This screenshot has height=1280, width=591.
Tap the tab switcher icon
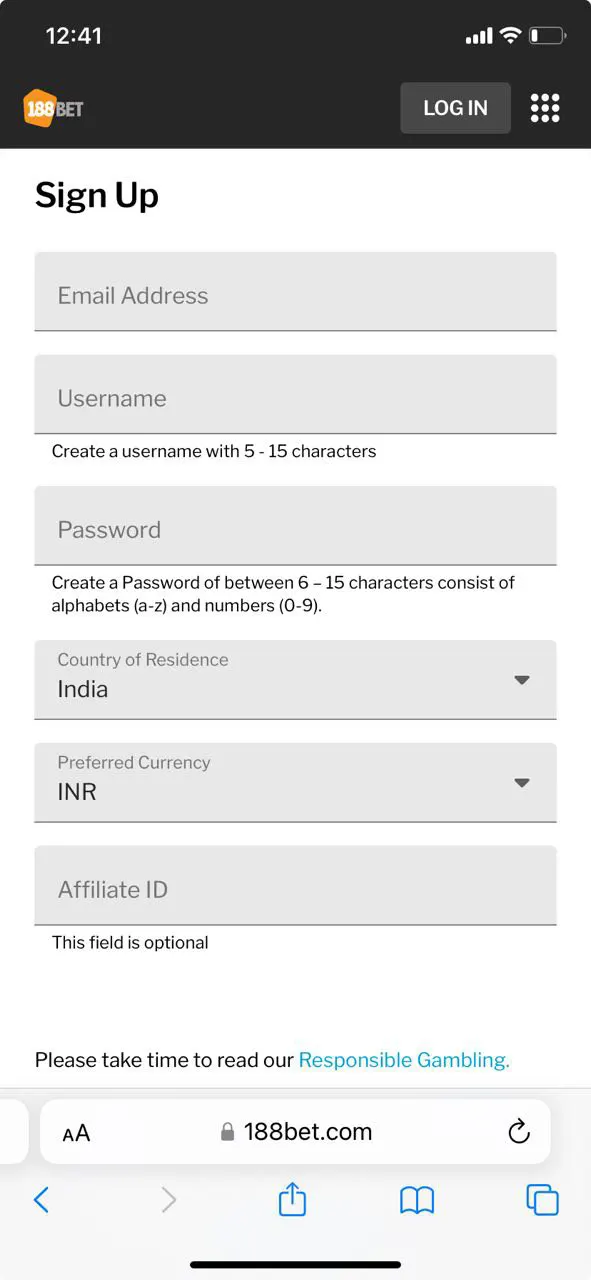coord(541,1199)
